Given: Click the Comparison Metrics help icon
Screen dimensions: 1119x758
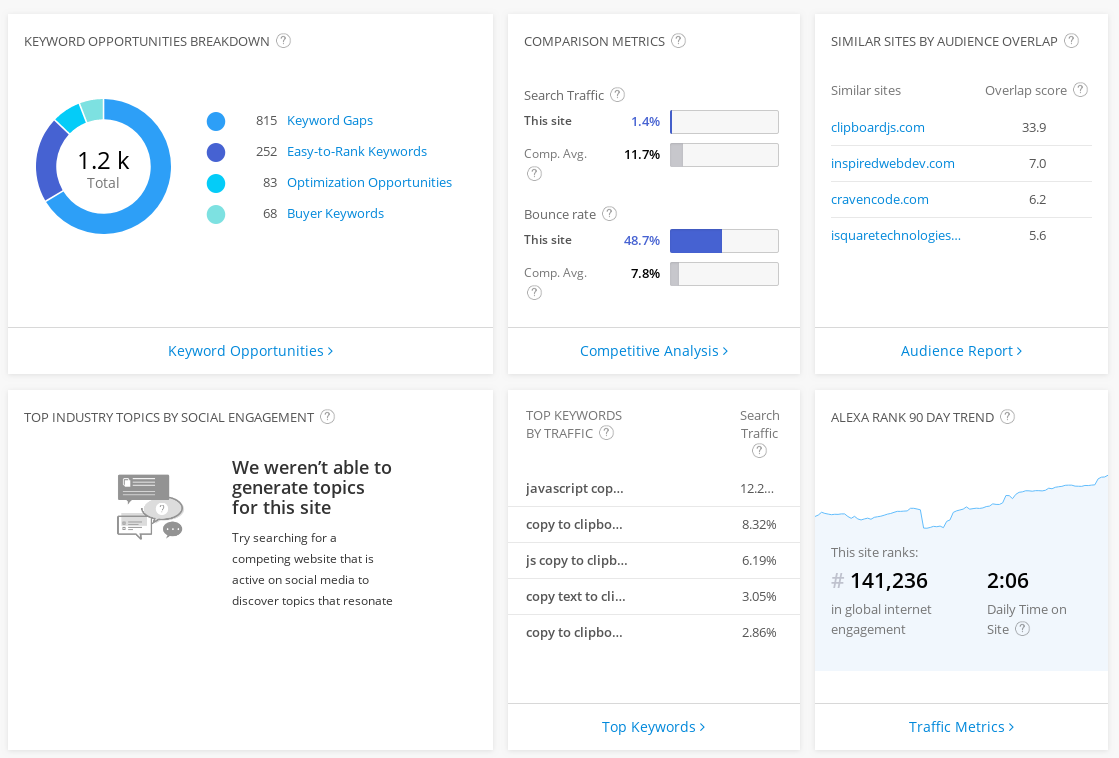Looking at the screenshot, I should click(x=678, y=41).
